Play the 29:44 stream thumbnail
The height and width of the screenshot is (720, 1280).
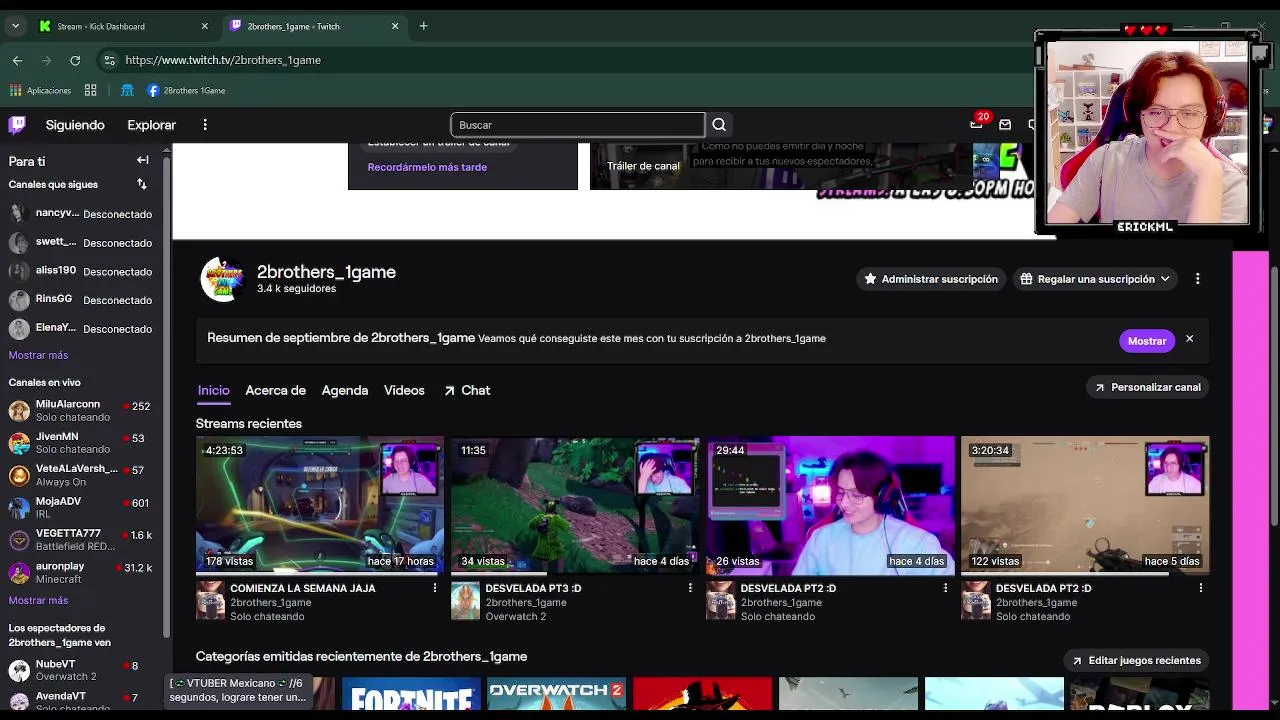[x=830, y=505]
